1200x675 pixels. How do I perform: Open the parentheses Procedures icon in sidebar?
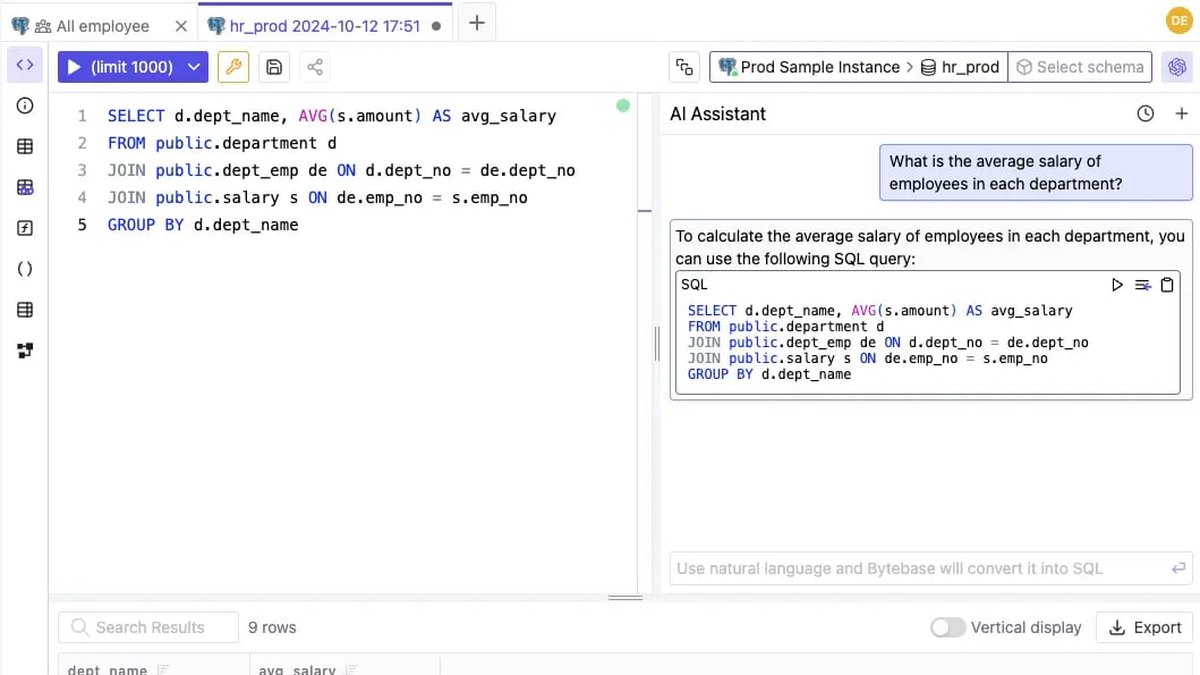tap(25, 269)
